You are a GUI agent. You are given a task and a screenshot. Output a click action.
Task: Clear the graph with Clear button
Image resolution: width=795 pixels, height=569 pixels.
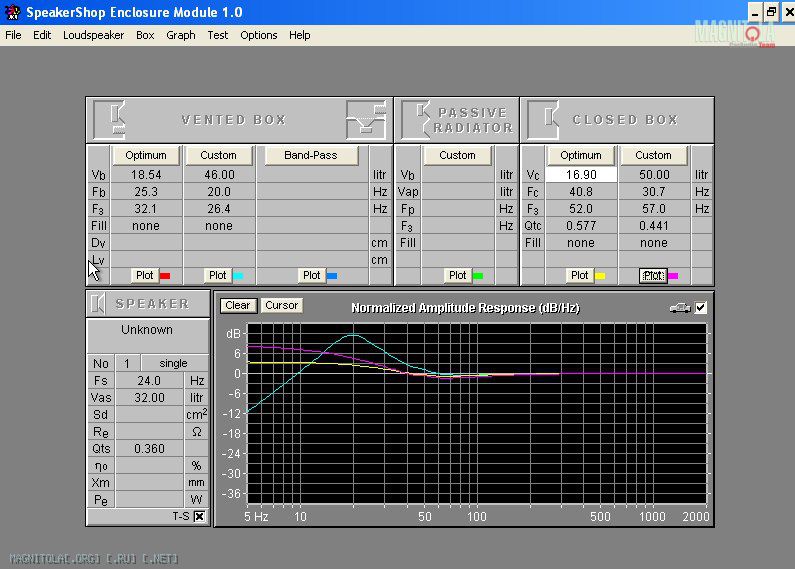(x=238, y=305)
